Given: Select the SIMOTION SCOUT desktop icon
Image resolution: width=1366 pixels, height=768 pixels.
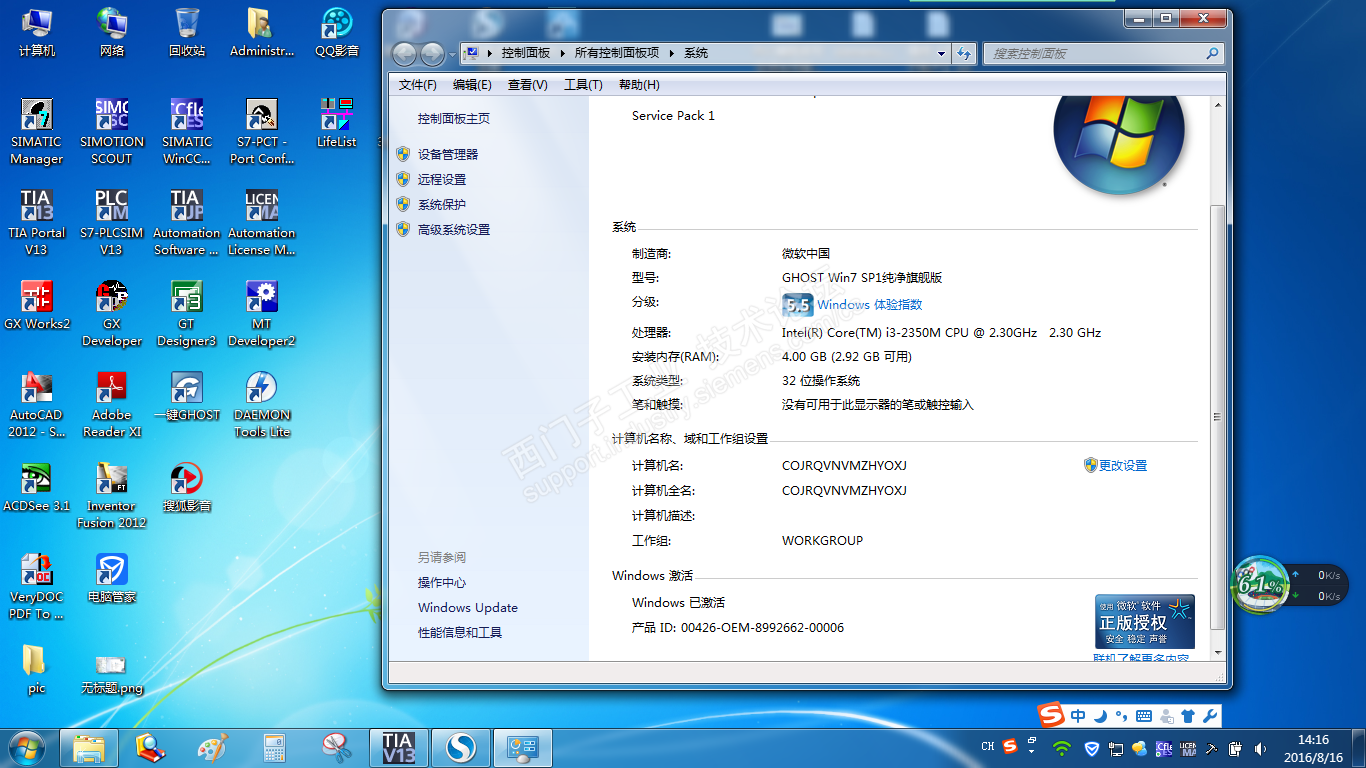Looking at the screenshot, I should (x=111, y=131).
